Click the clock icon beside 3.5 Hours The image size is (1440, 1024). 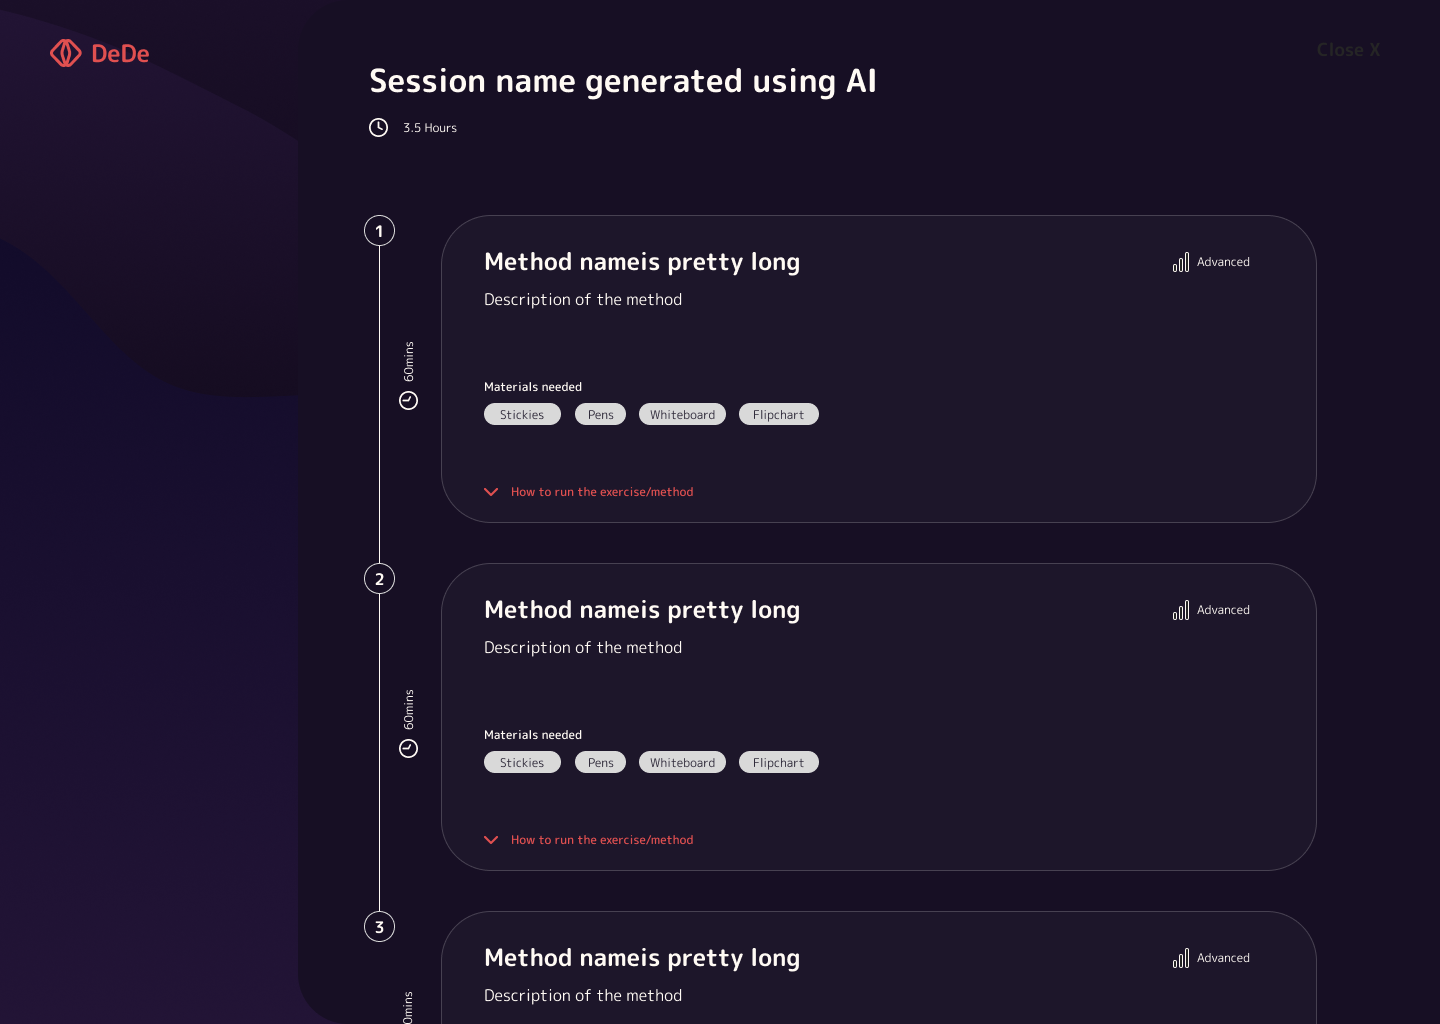378,127
